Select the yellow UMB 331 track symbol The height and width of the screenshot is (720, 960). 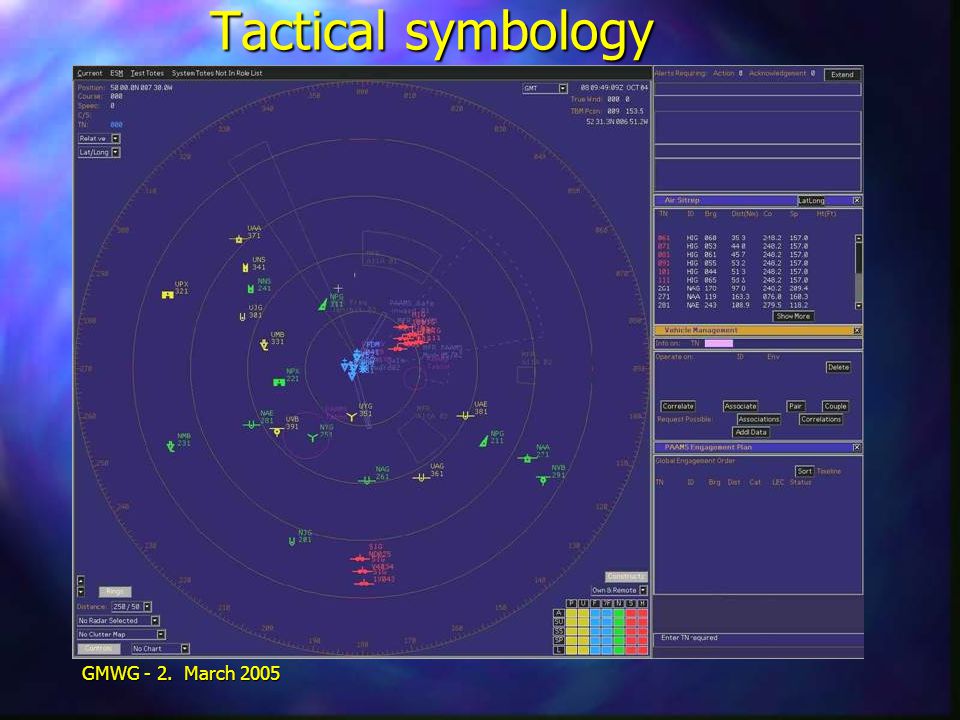click(264, 345)
